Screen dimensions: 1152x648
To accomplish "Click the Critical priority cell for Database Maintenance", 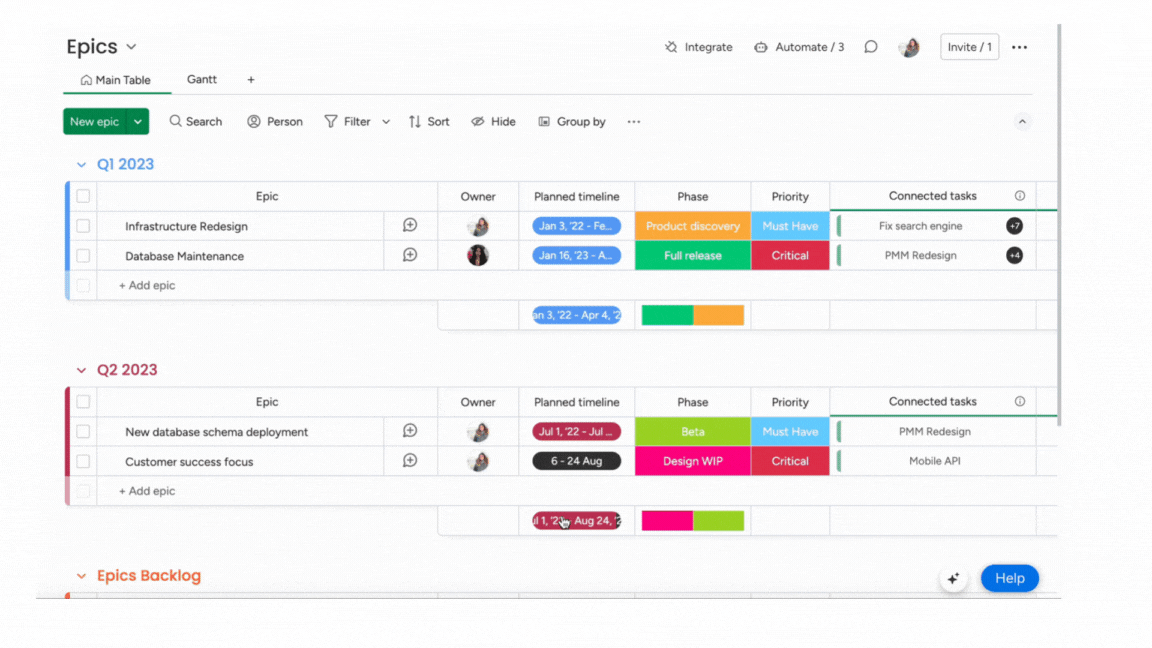I will [790, 255].
